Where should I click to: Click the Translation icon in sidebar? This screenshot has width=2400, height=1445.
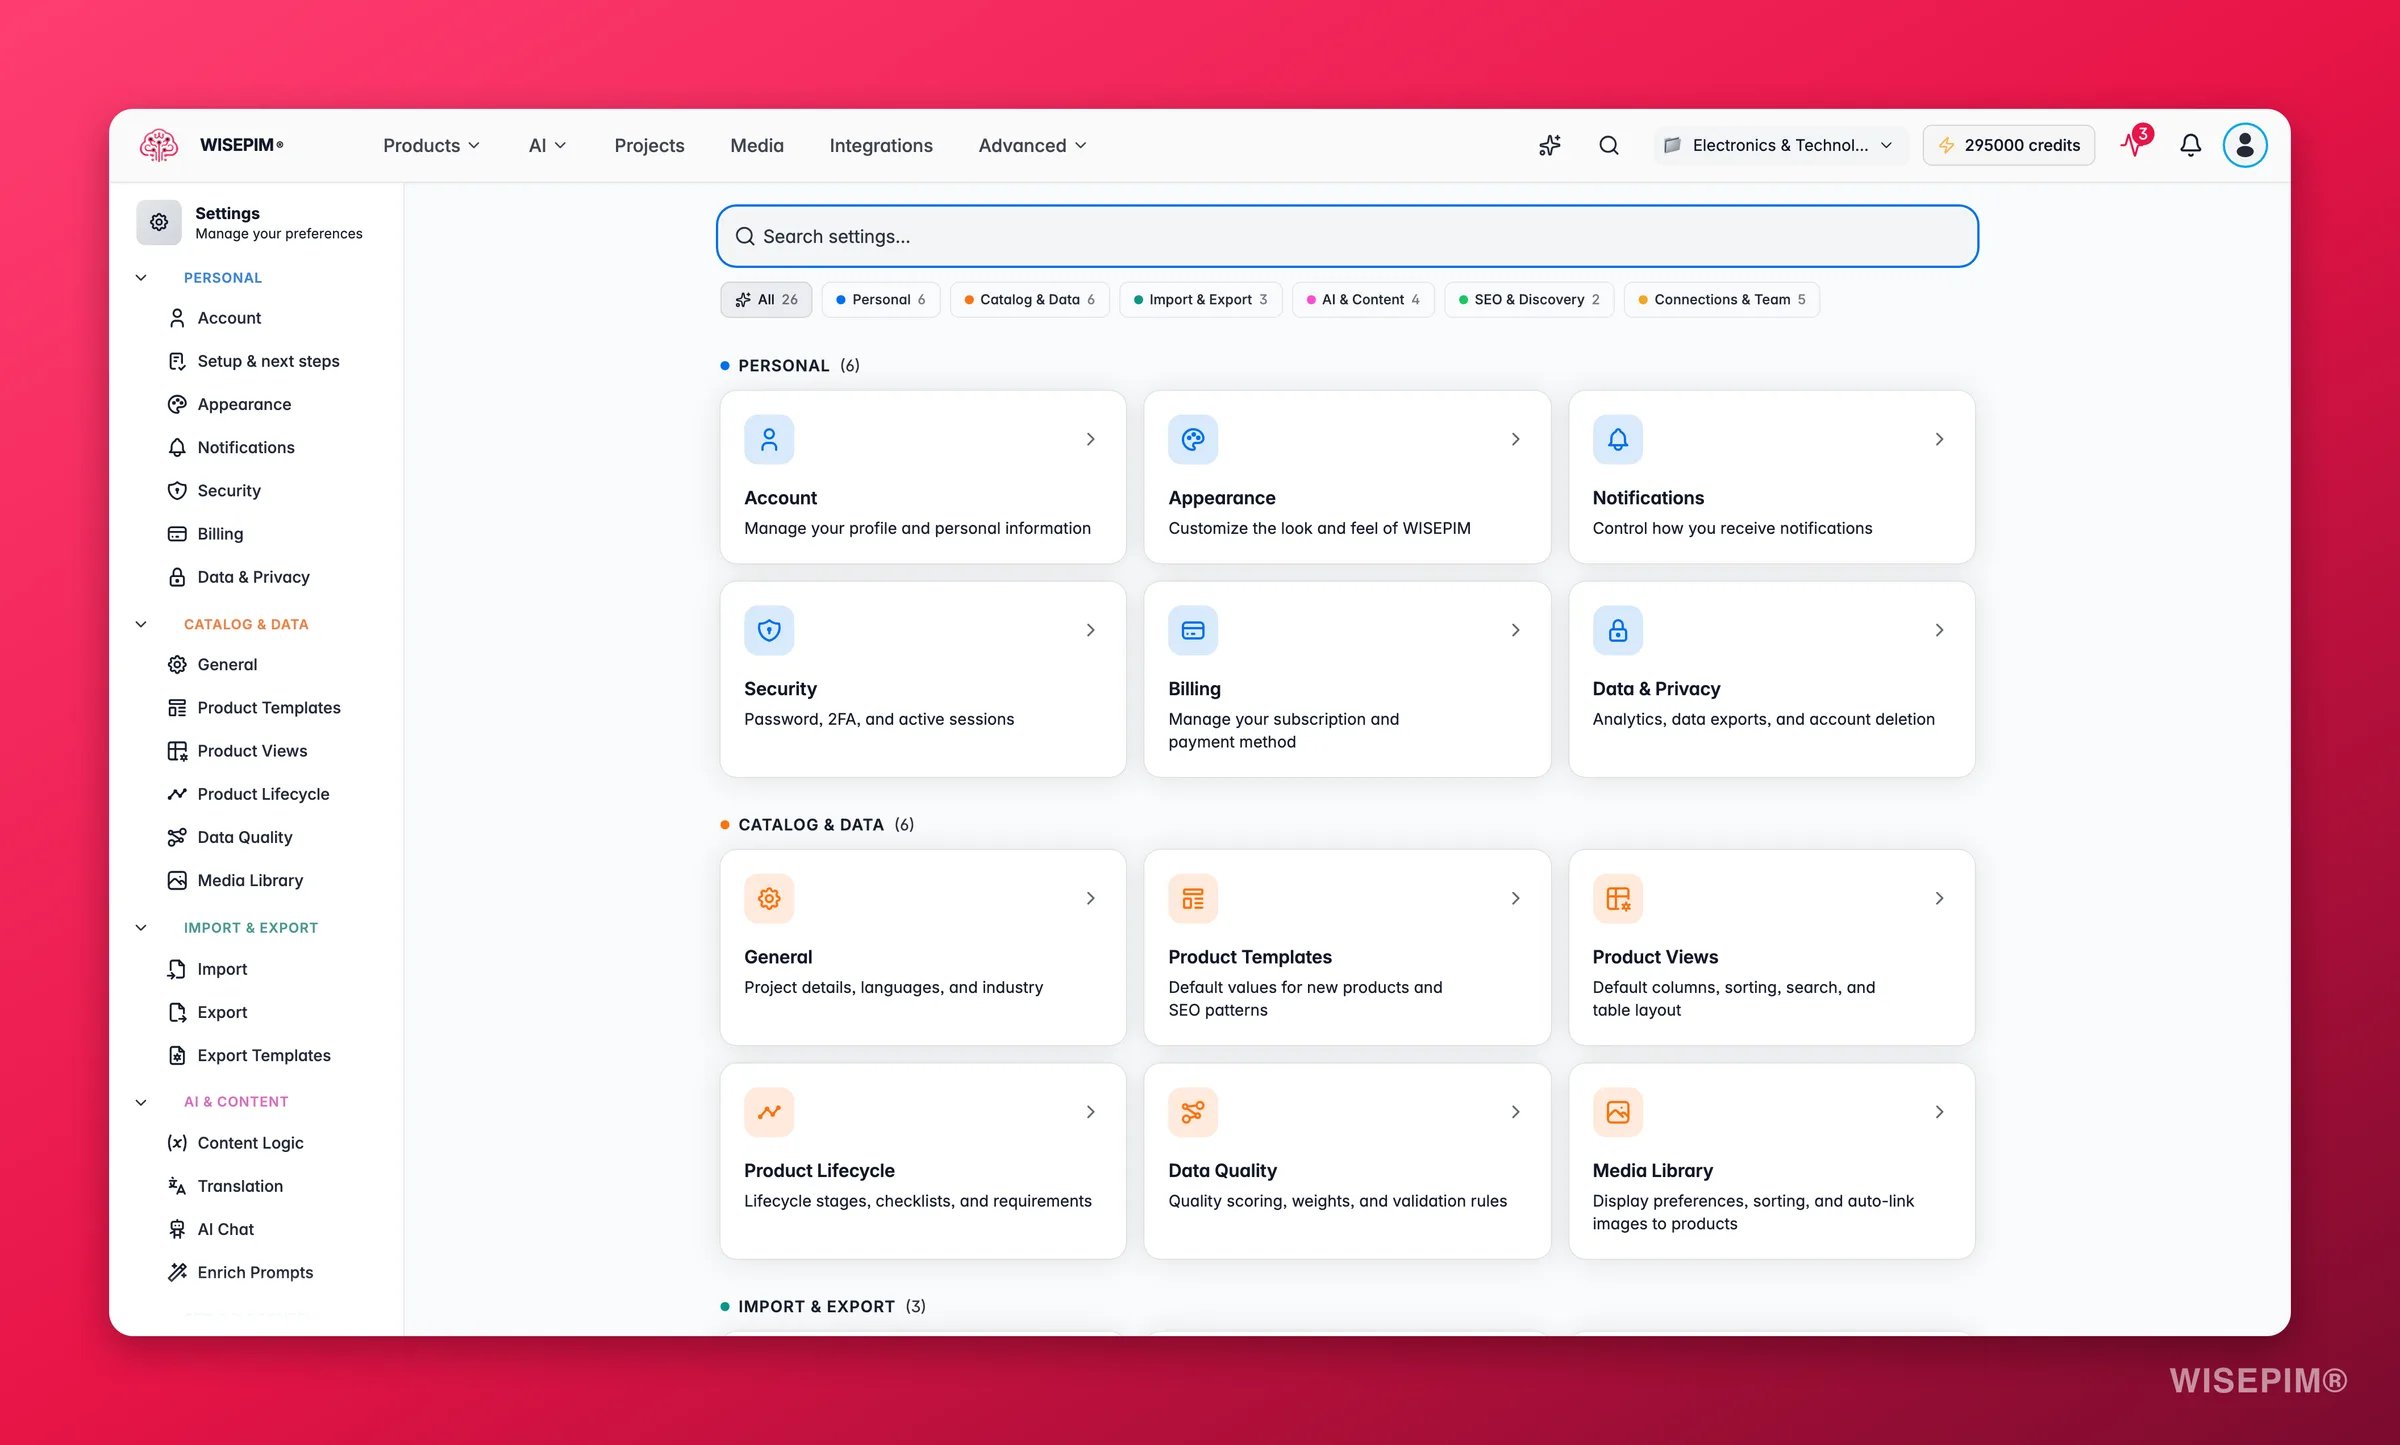(177, 1186)
